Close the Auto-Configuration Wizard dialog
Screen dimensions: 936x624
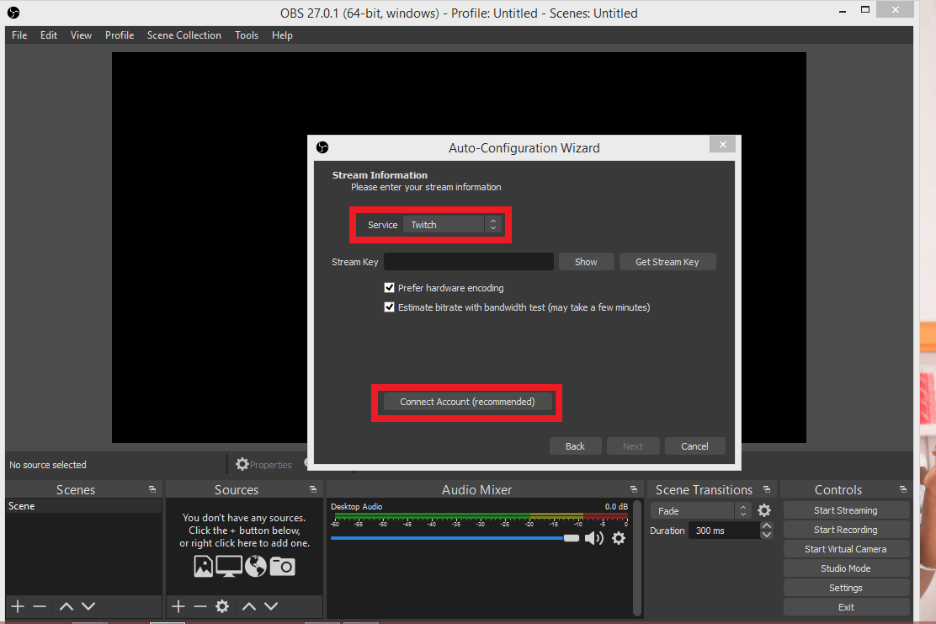(723, 145)
